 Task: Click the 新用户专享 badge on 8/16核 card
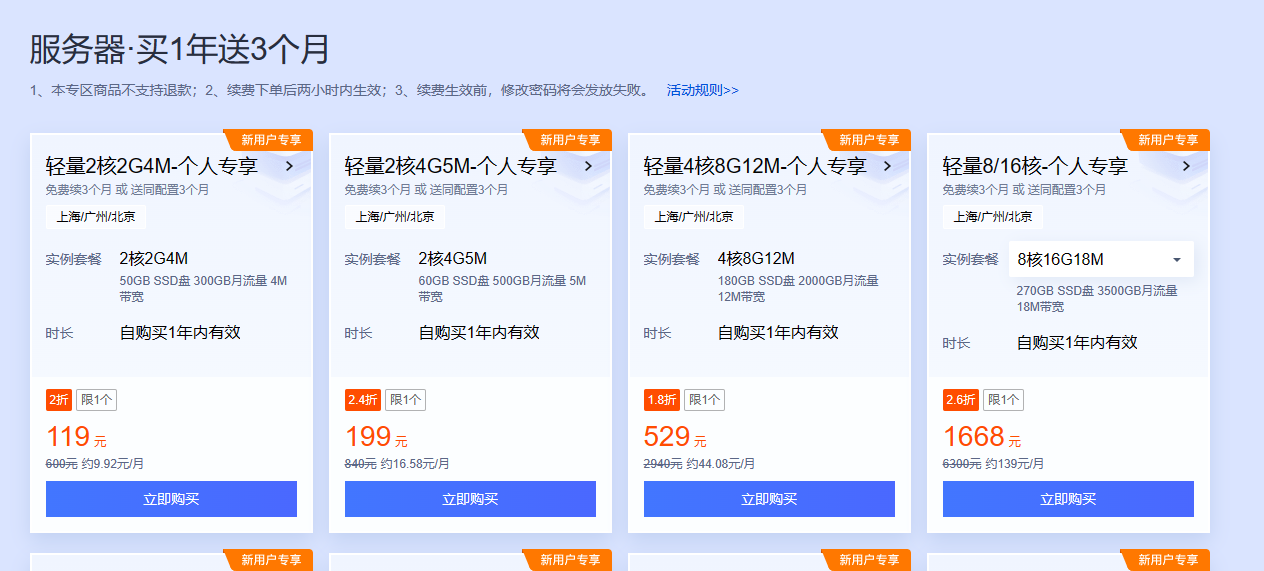coord(1166,140)
